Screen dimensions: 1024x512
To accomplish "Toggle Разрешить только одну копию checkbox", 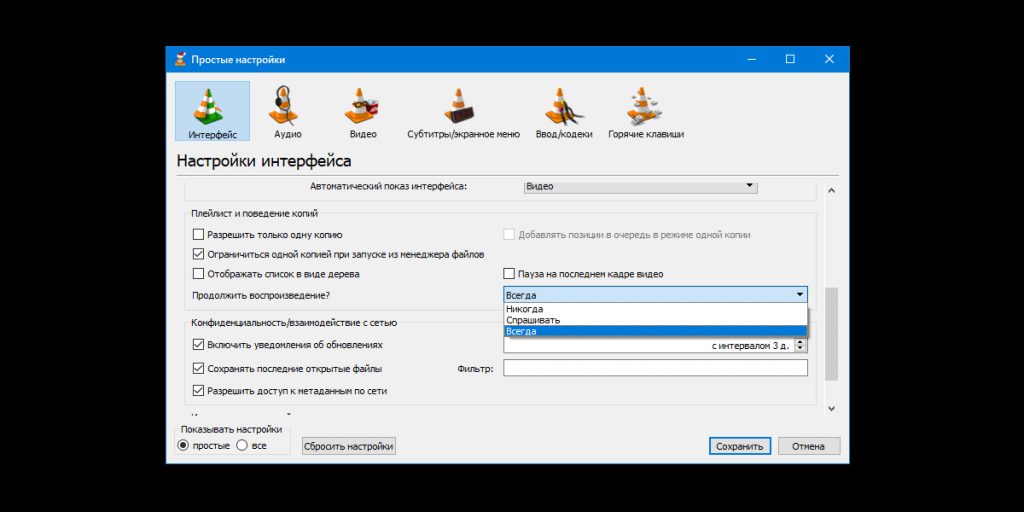I will [199, 234].
